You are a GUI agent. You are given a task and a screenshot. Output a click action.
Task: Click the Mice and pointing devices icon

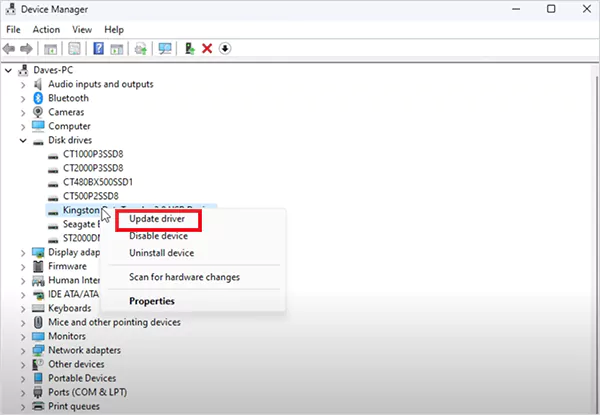pyautogui.click(x=38, y=322)
